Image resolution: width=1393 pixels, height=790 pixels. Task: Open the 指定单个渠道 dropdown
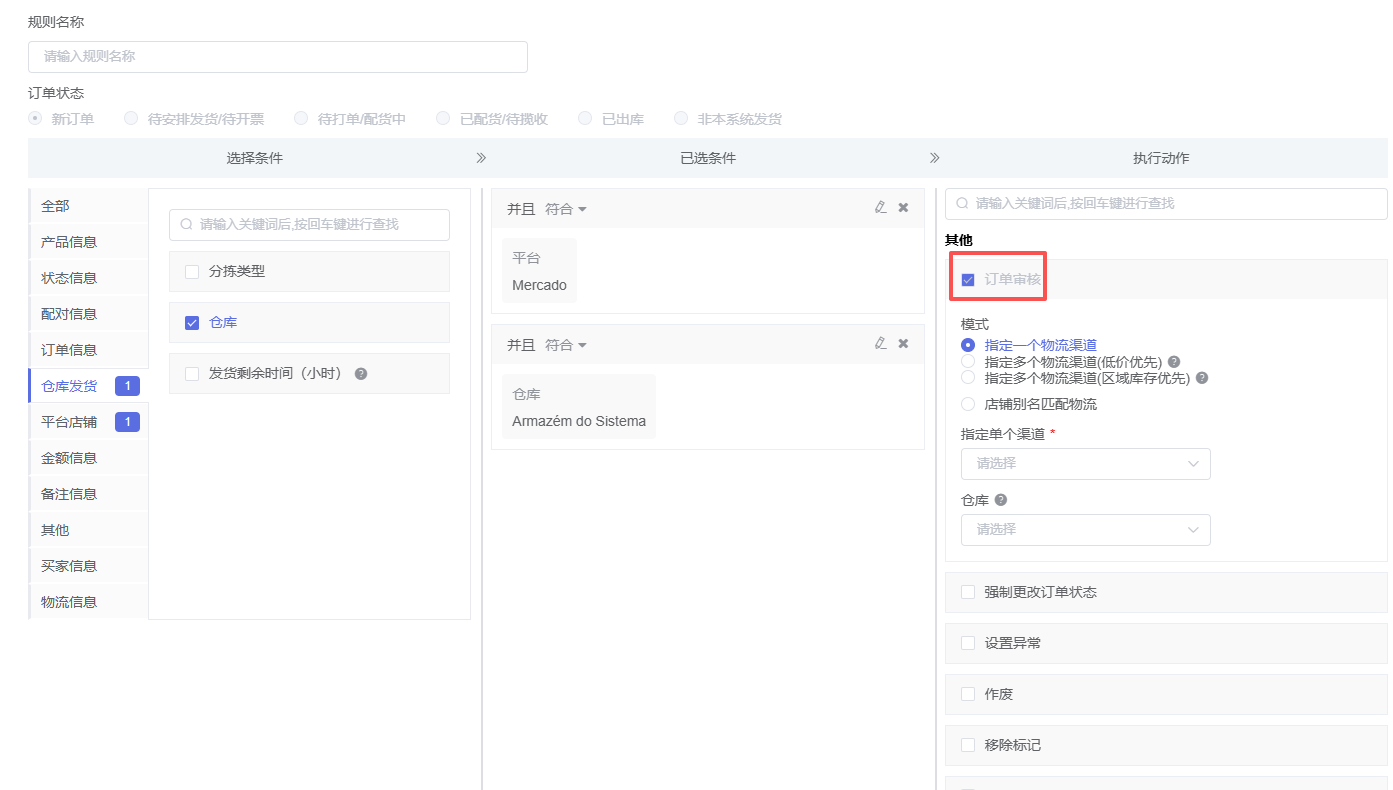[1085, 464]
